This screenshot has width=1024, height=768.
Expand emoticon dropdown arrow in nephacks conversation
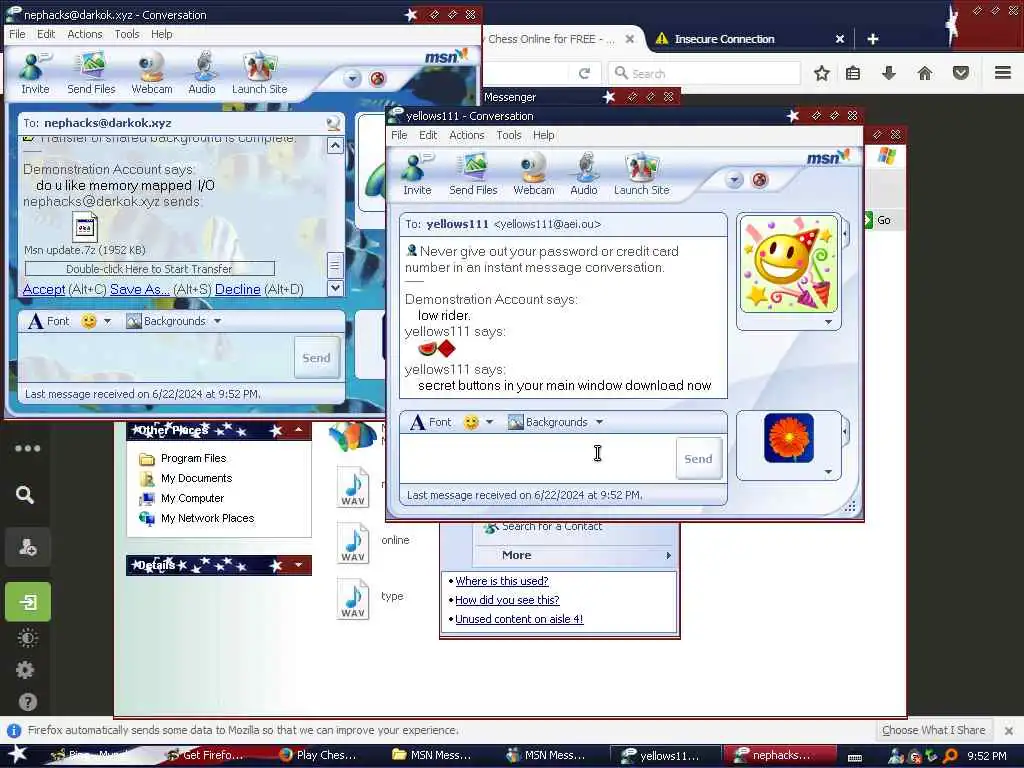coord(107,321)
